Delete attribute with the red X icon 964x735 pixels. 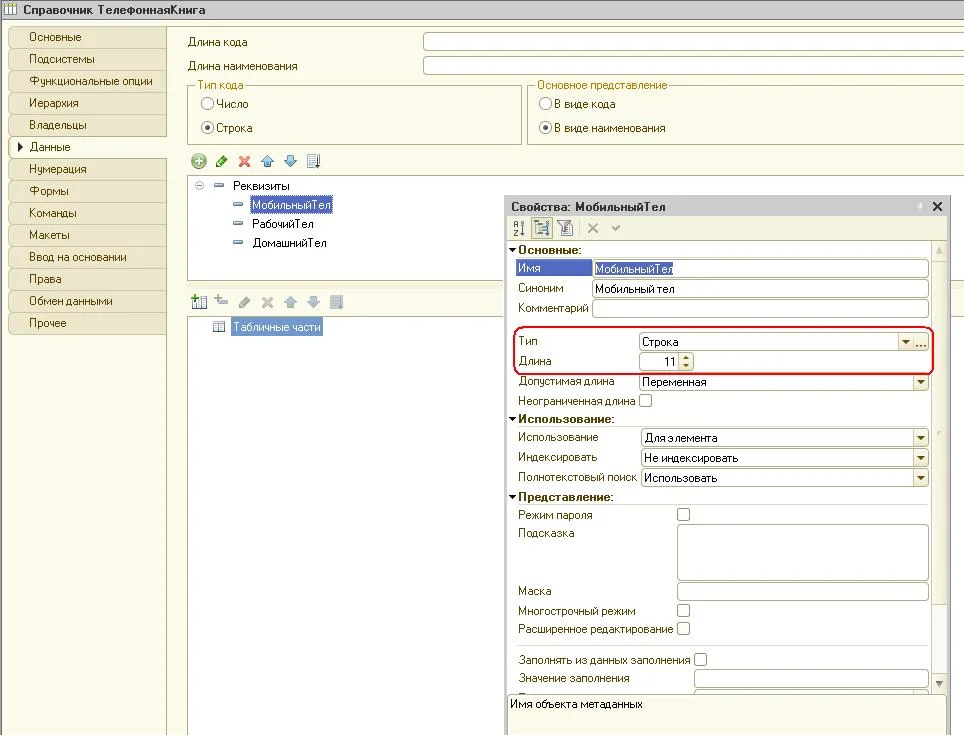(x=244, y=161)
